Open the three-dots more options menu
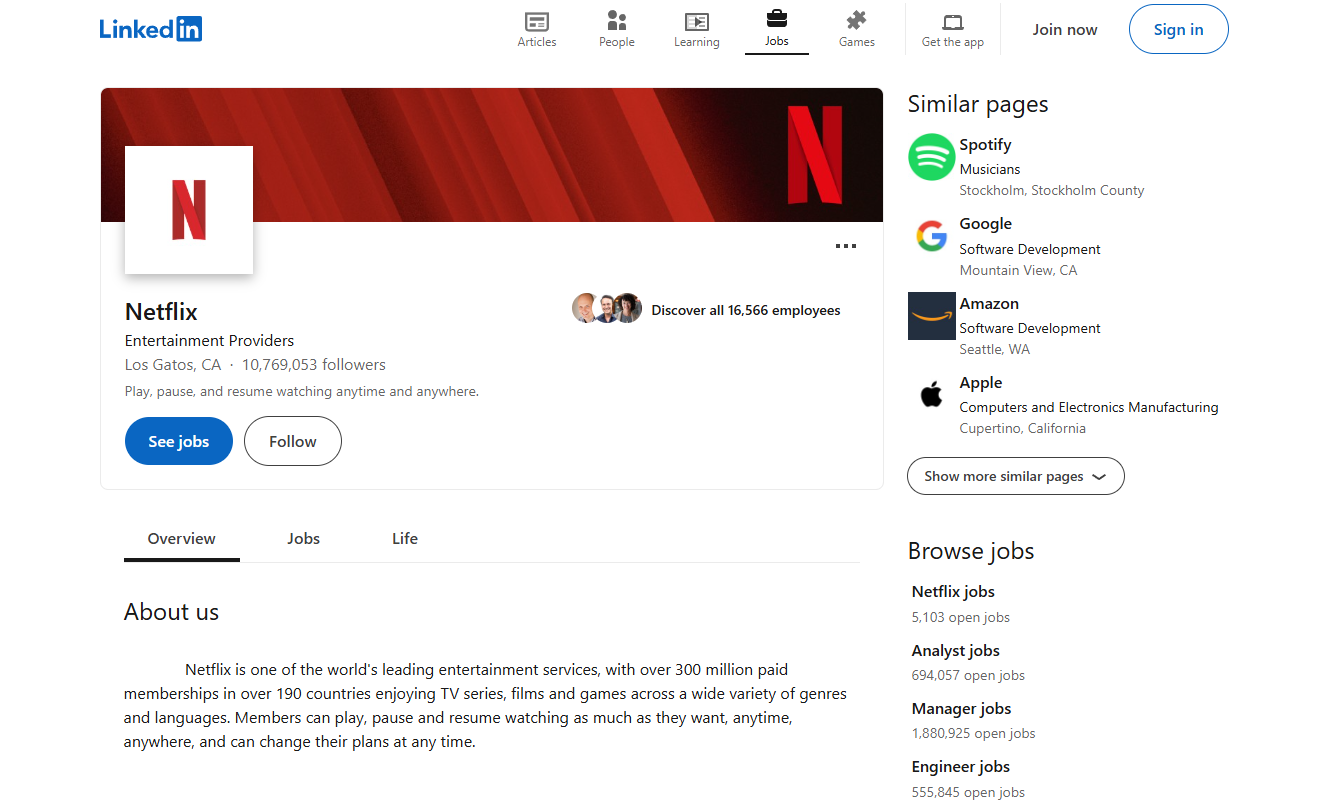 [x=846, y=246]
